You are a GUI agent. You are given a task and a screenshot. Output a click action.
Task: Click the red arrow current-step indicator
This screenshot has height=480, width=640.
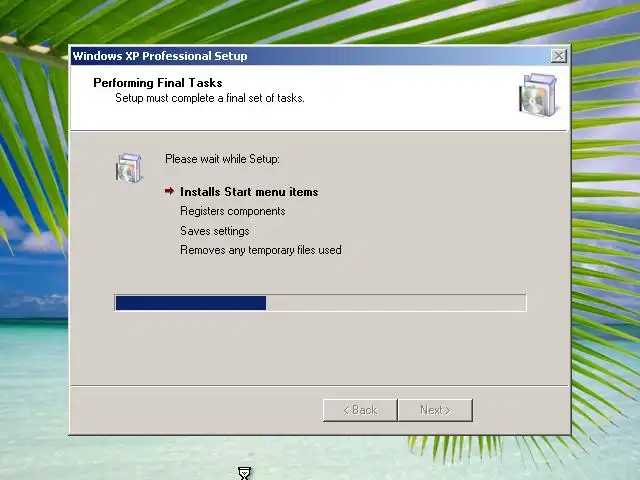169,191
